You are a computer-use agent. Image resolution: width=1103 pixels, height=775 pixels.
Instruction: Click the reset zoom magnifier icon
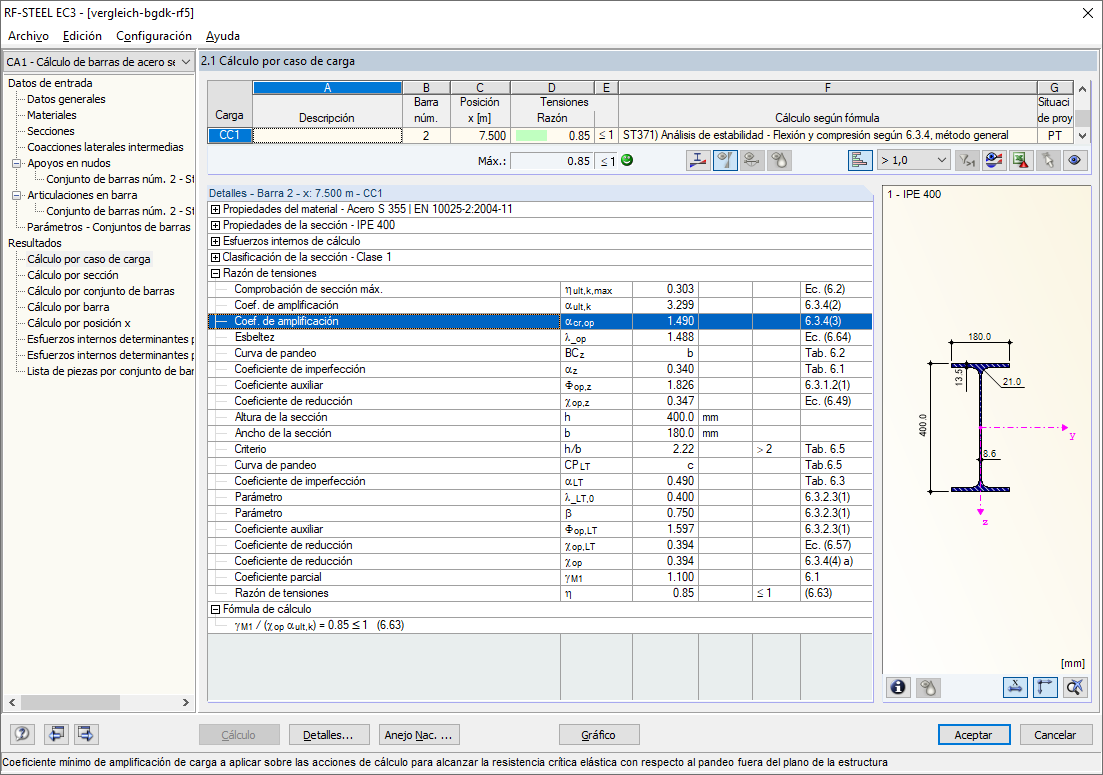point(1075,687)
